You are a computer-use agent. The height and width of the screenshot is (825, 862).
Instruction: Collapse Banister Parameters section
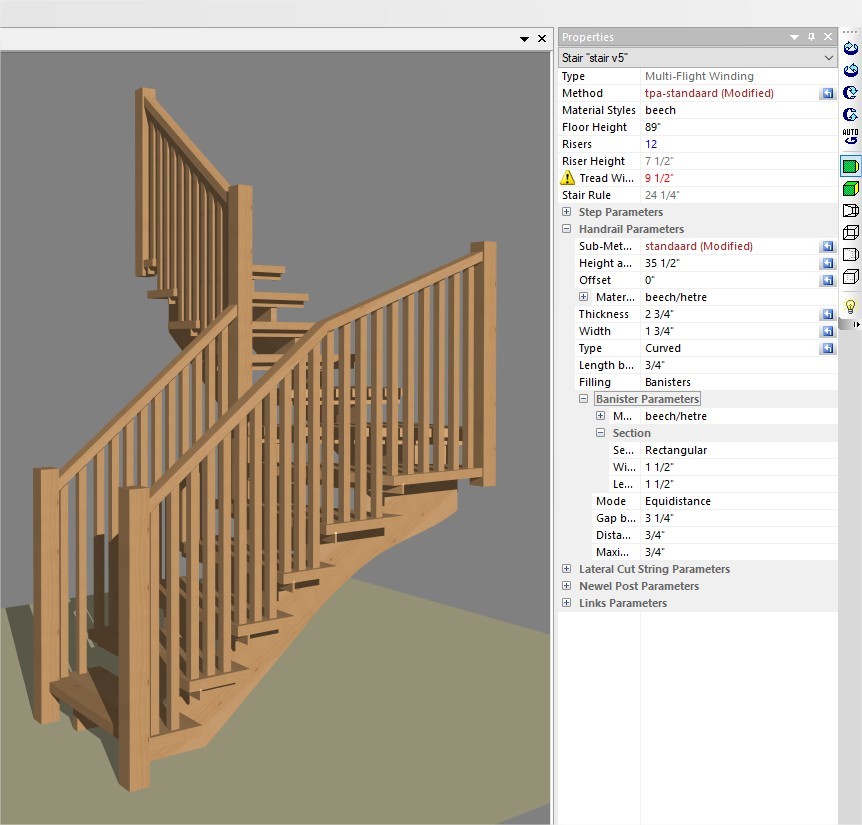click(583, 398)
